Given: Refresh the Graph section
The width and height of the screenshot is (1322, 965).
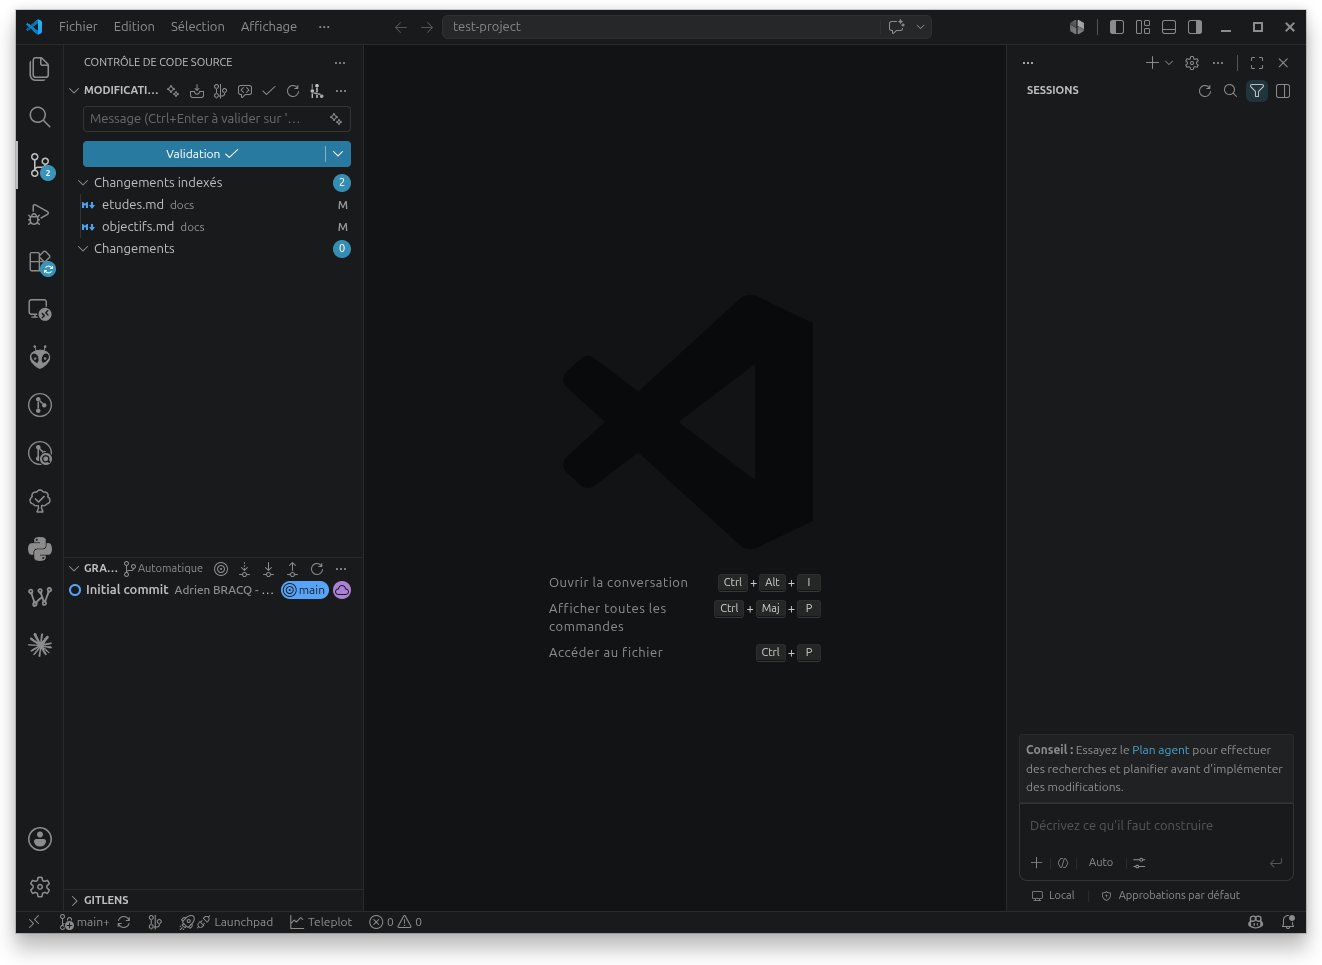Looking at the screenshot, I should pyautogui.click(x=317, y=569).
